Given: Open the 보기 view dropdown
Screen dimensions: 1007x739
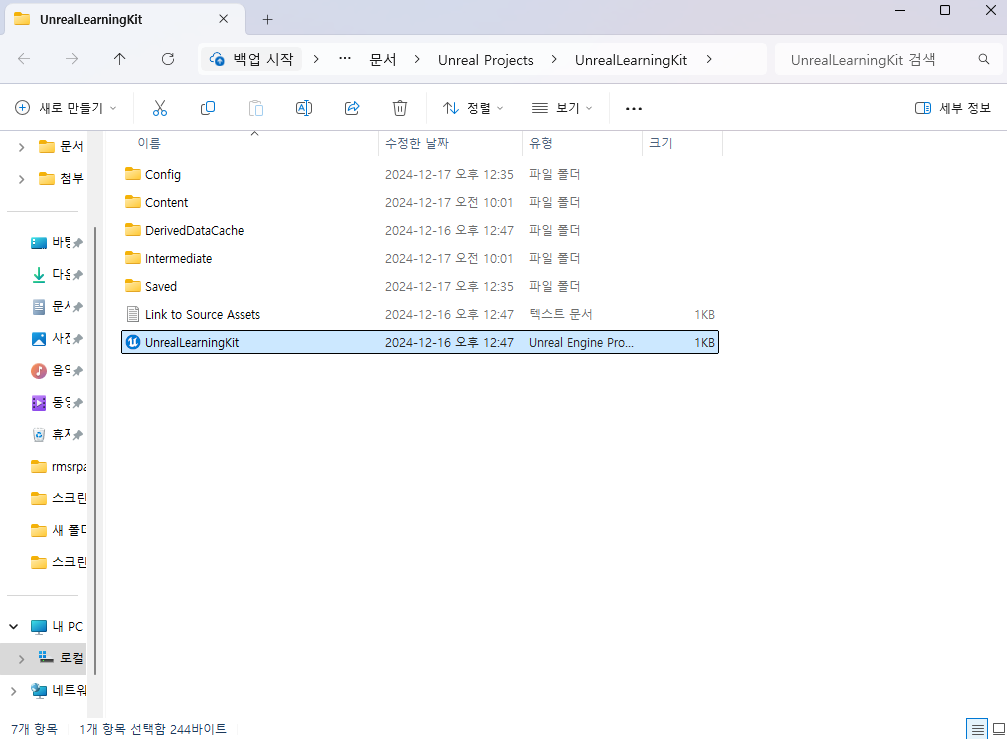Looking at the screenshot, I should coord(562,108).
